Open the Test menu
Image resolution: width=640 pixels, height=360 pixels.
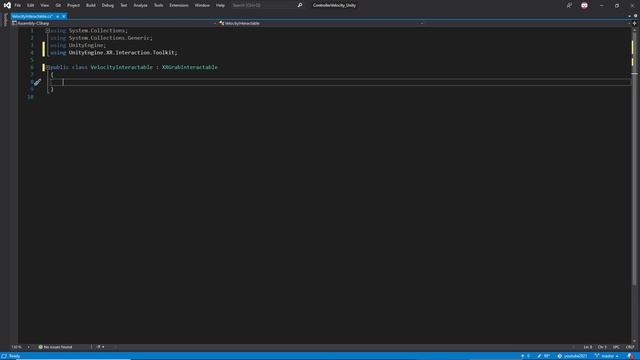(124, 5)
